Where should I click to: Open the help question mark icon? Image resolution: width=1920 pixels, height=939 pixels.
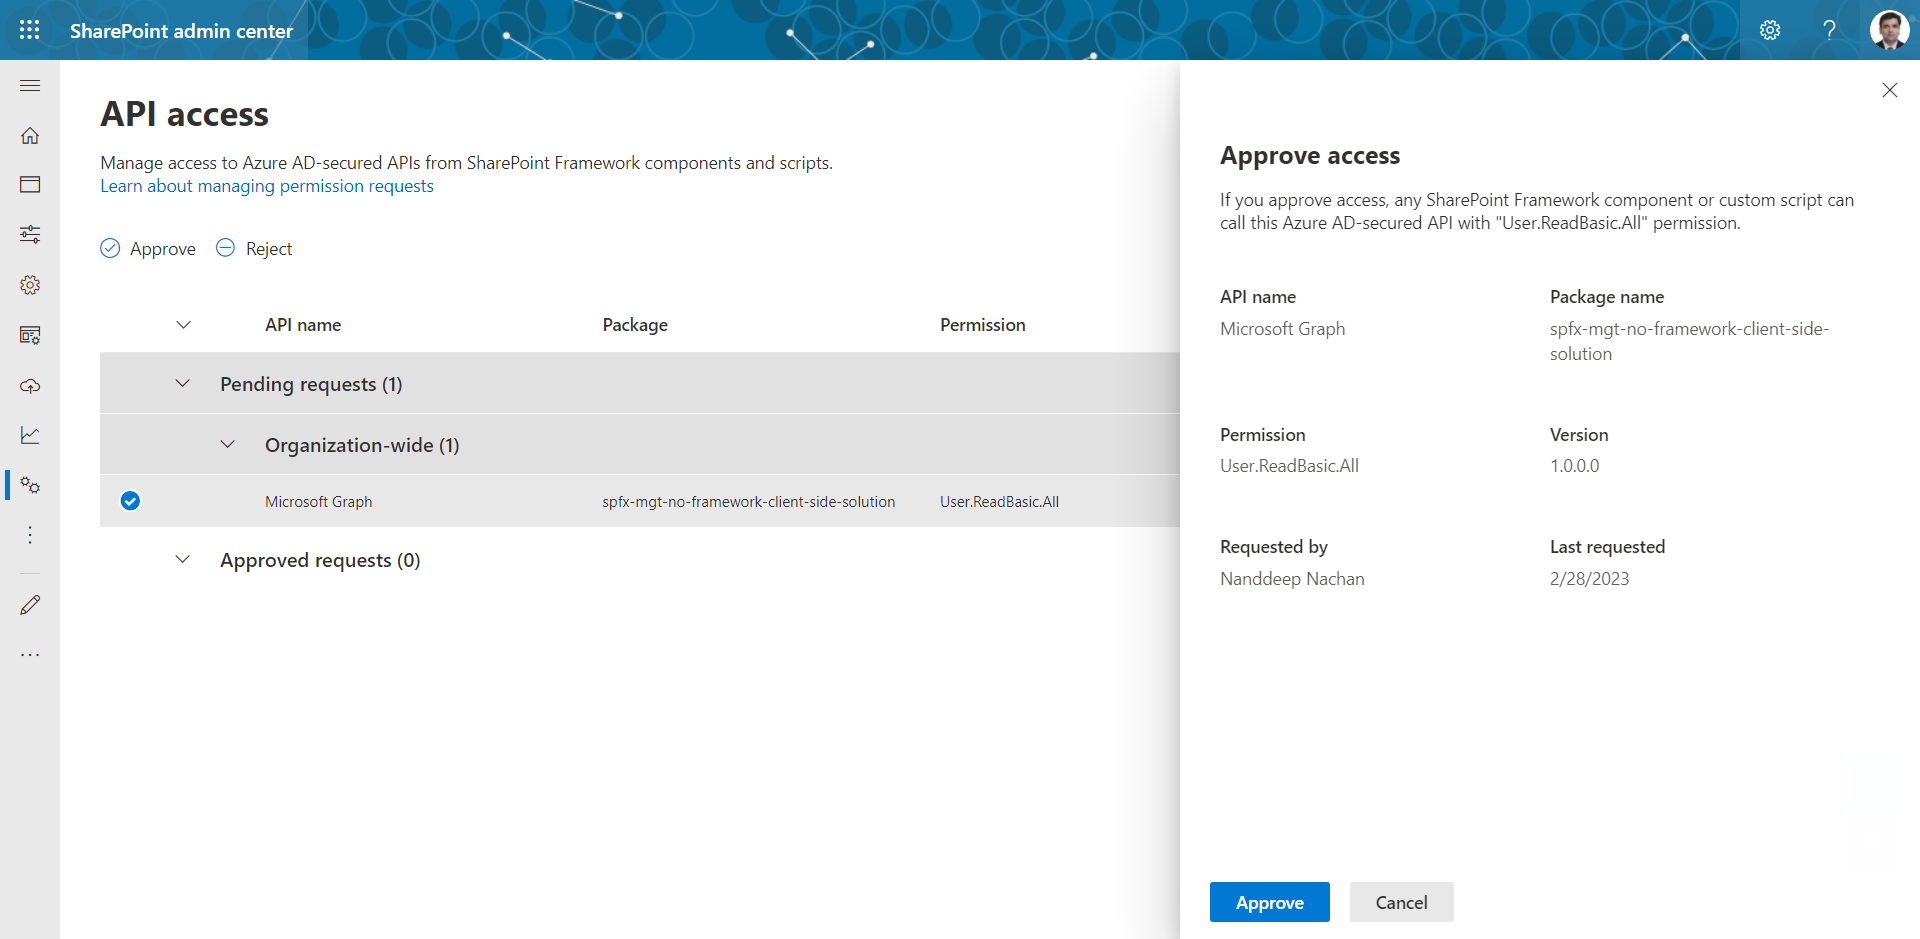(x=1829, y=30)
